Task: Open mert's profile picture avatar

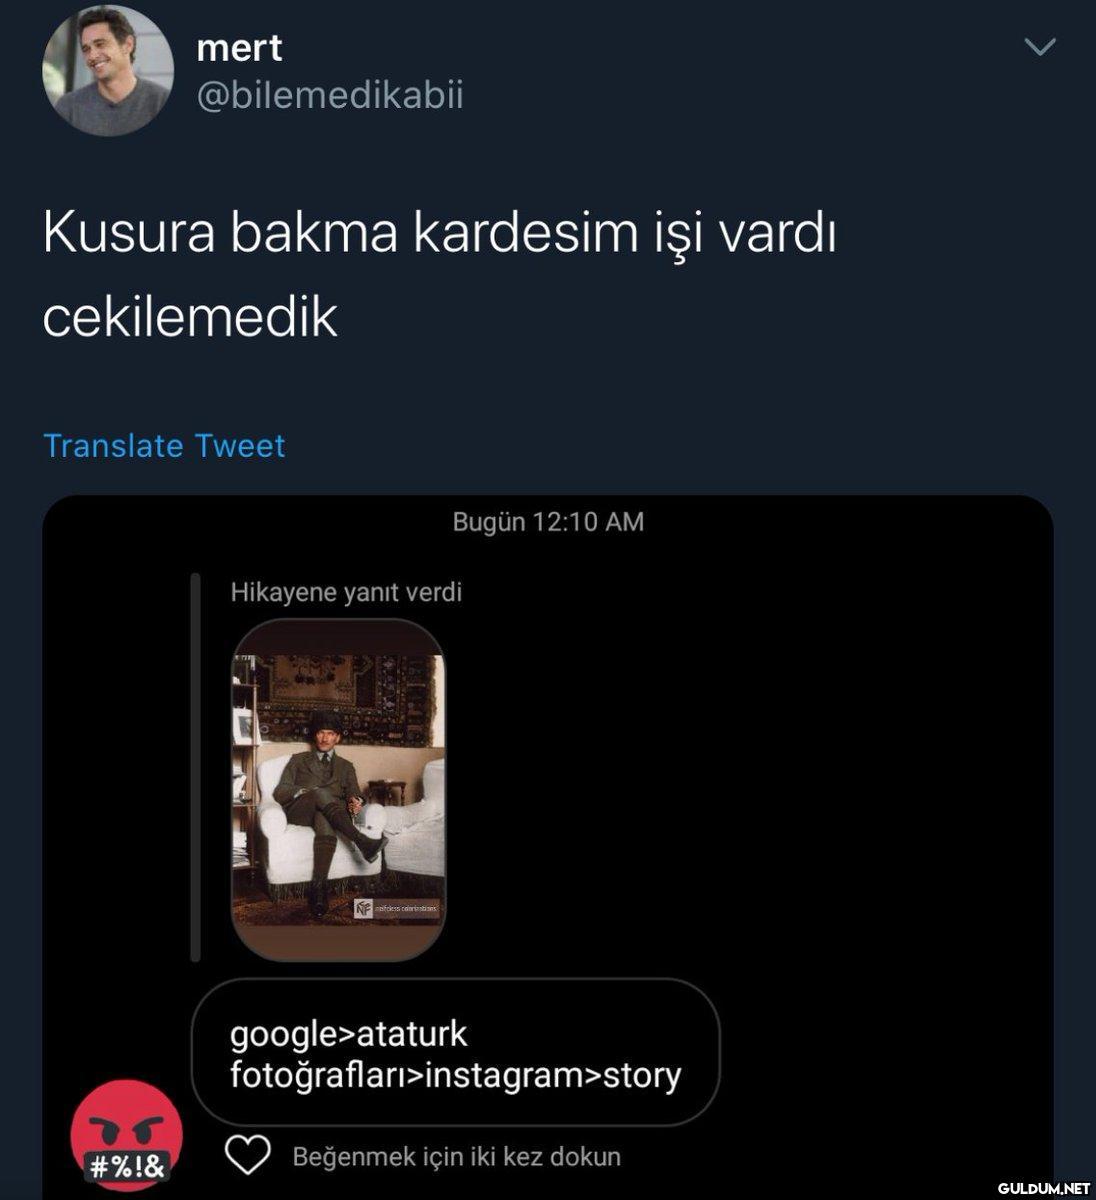Action: coord(107,70)
